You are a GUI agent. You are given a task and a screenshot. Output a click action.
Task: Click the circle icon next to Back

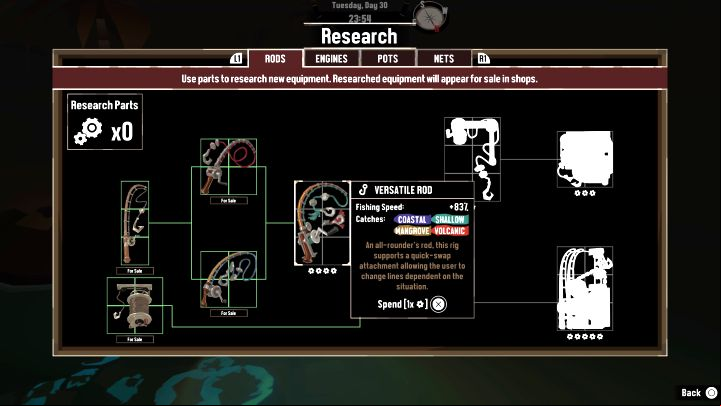(711, 393)
